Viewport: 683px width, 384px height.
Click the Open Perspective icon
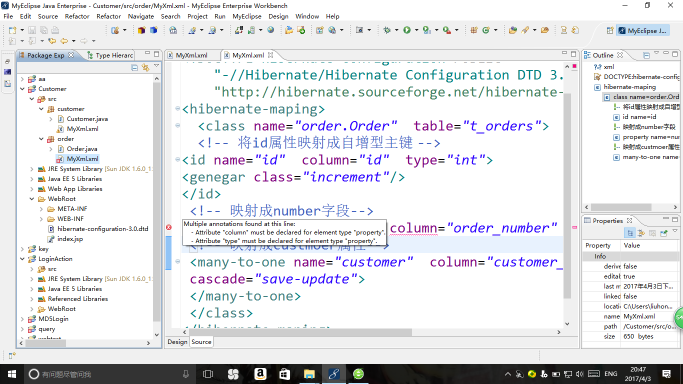pos(610,30)
